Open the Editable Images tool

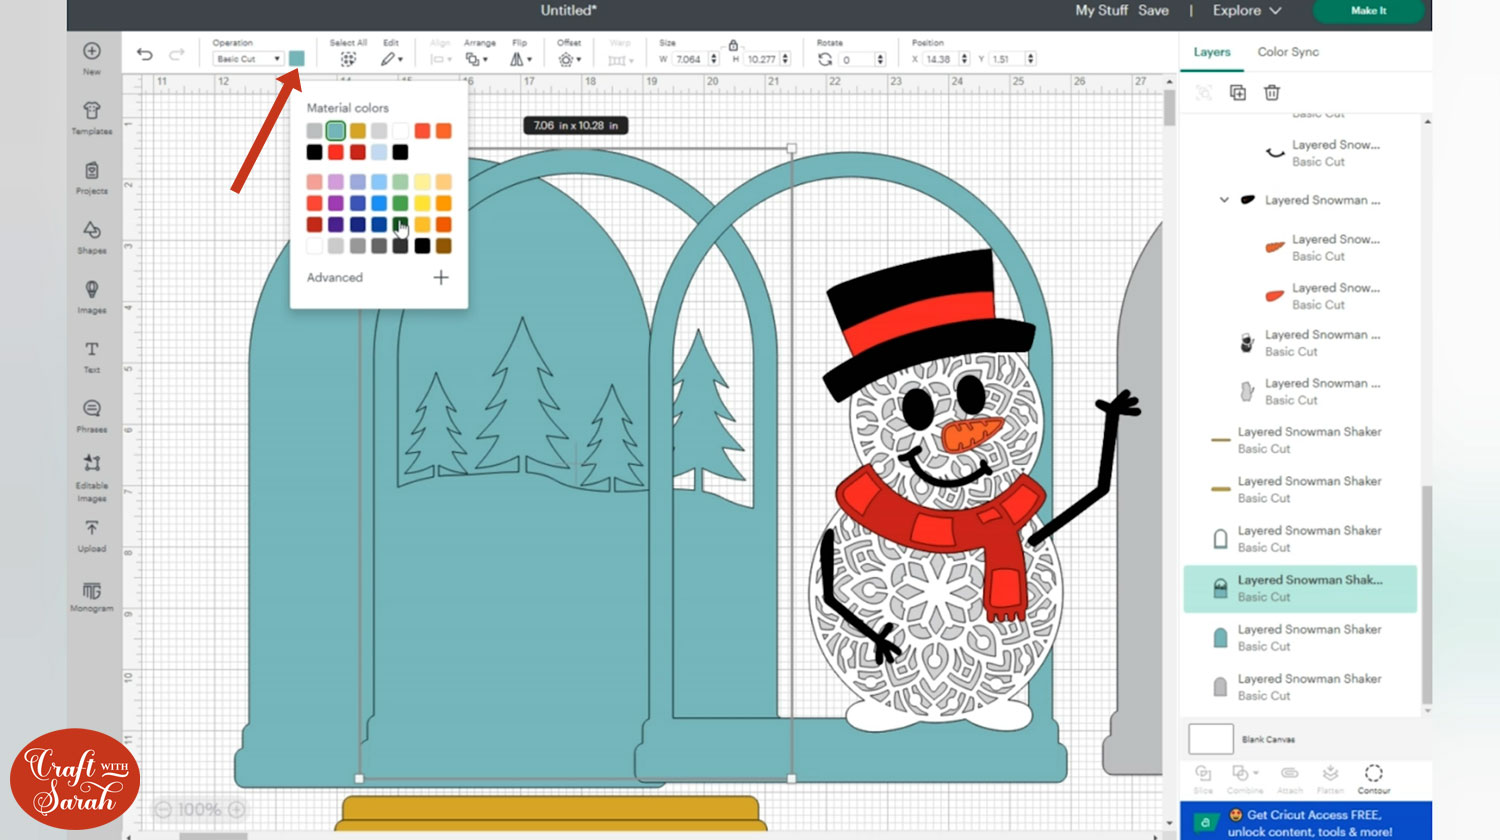(x=91, y=478)
